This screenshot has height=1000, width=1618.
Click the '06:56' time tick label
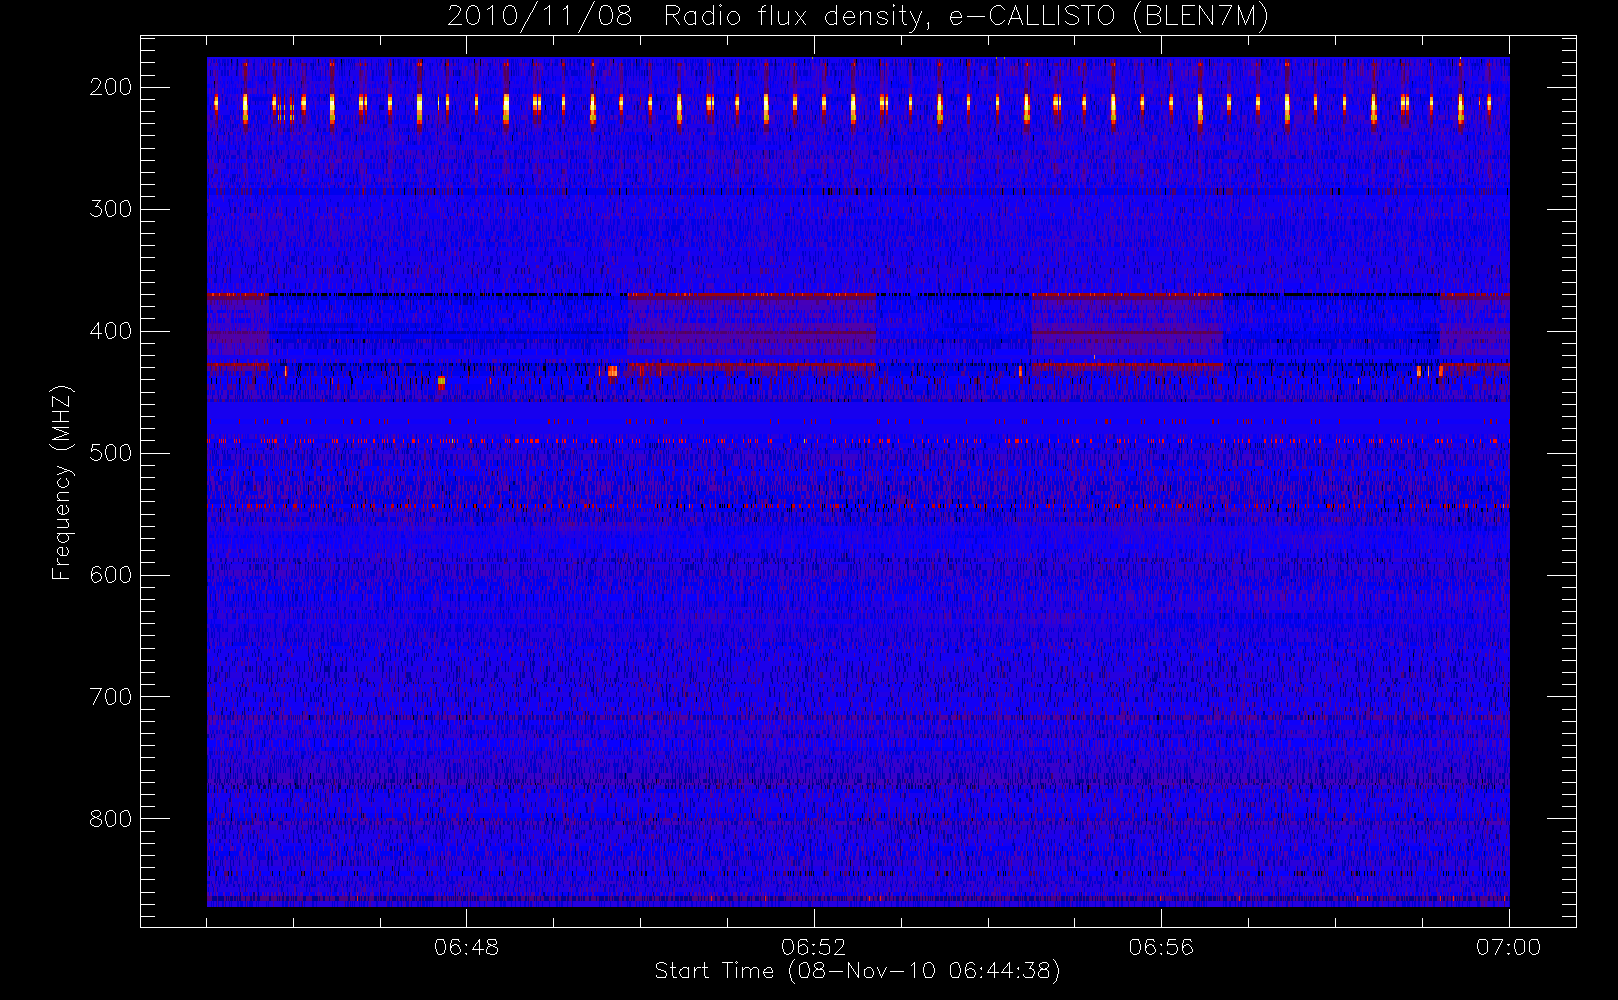point(1161,947)
